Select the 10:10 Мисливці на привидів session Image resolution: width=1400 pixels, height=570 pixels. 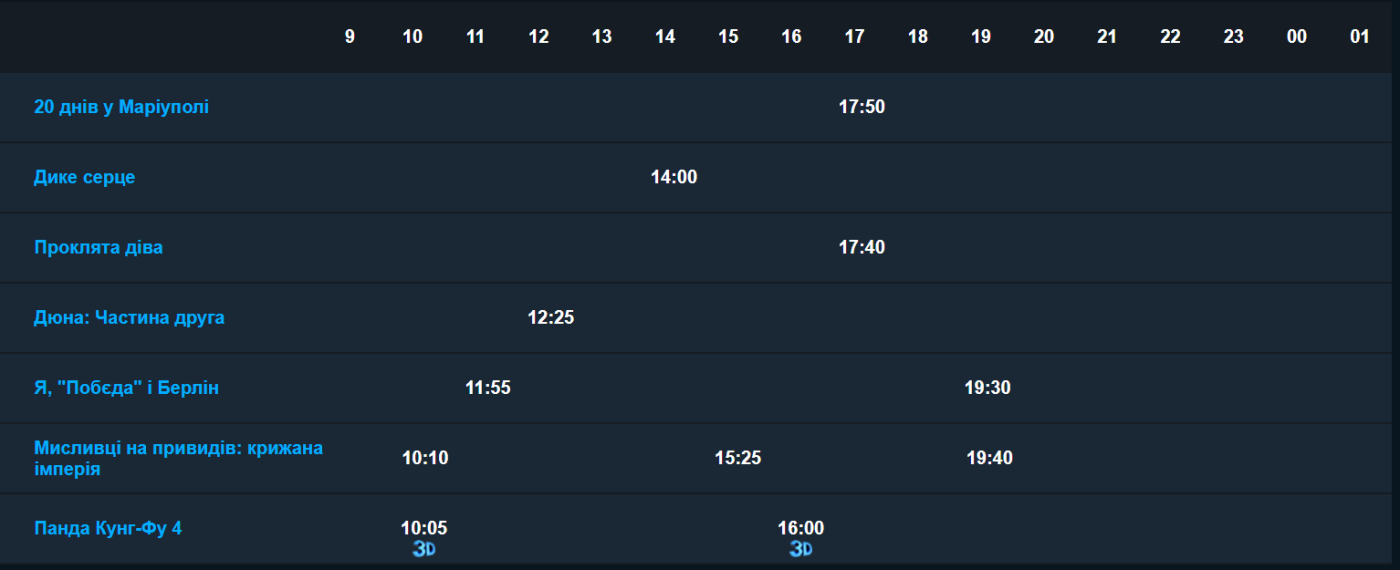[x=425, y=458]
